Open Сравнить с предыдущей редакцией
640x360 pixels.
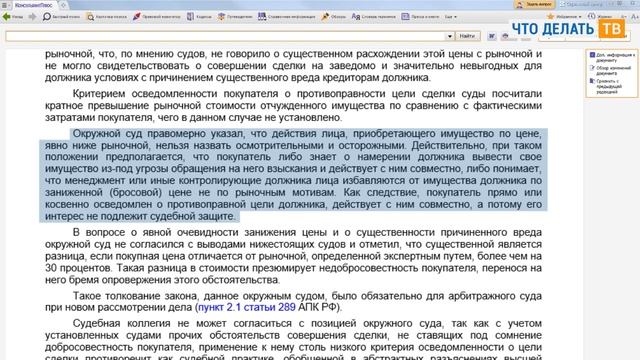coord(606,86)
